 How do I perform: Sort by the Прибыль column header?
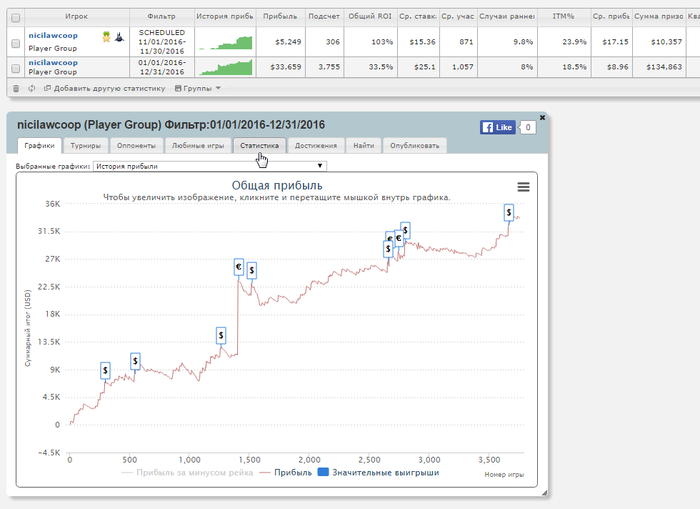coord(279,17)
